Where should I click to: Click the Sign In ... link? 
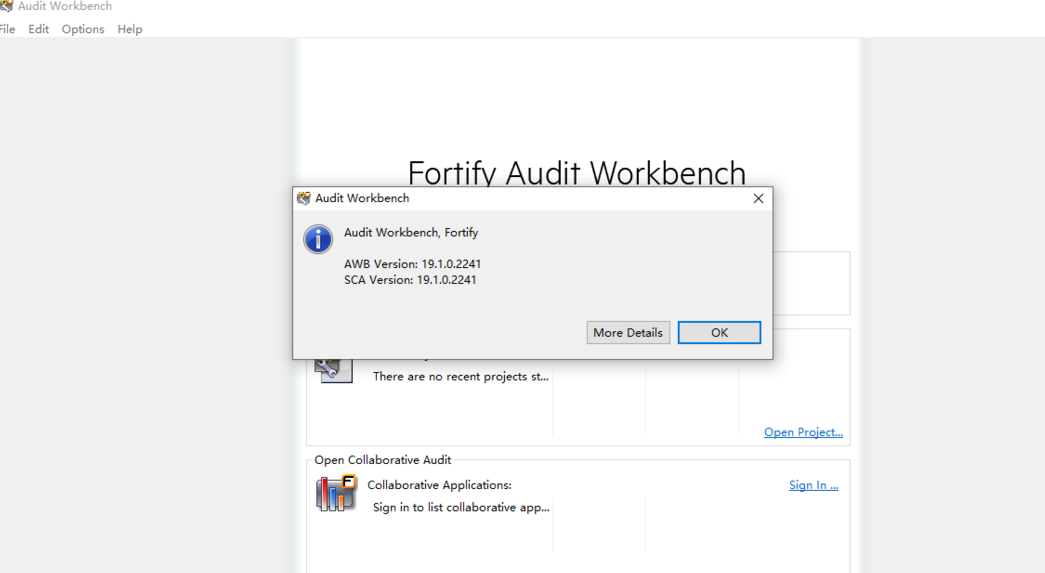pyautogui.click(x=814, y=485)
